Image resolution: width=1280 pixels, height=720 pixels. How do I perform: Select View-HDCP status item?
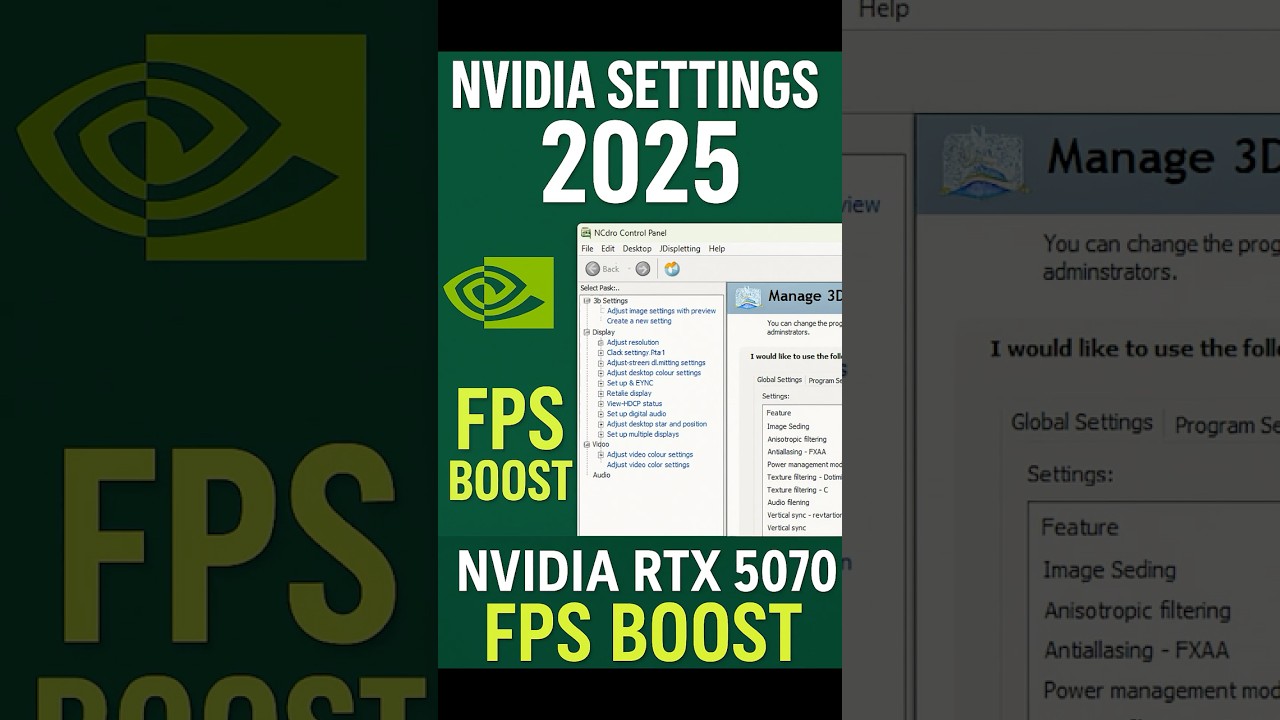634,403
